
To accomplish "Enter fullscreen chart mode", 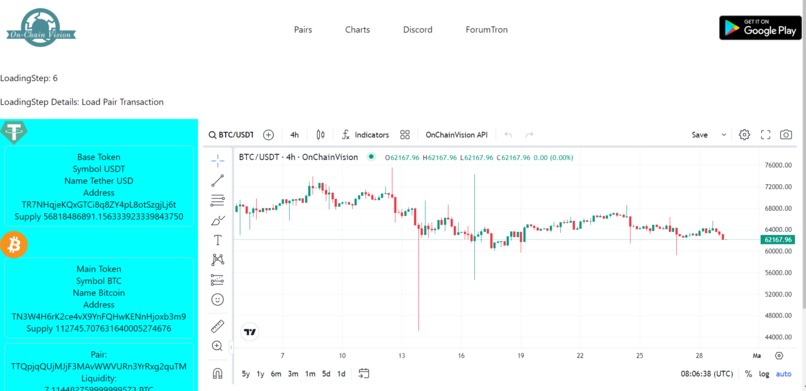I will tap(765, 135).
